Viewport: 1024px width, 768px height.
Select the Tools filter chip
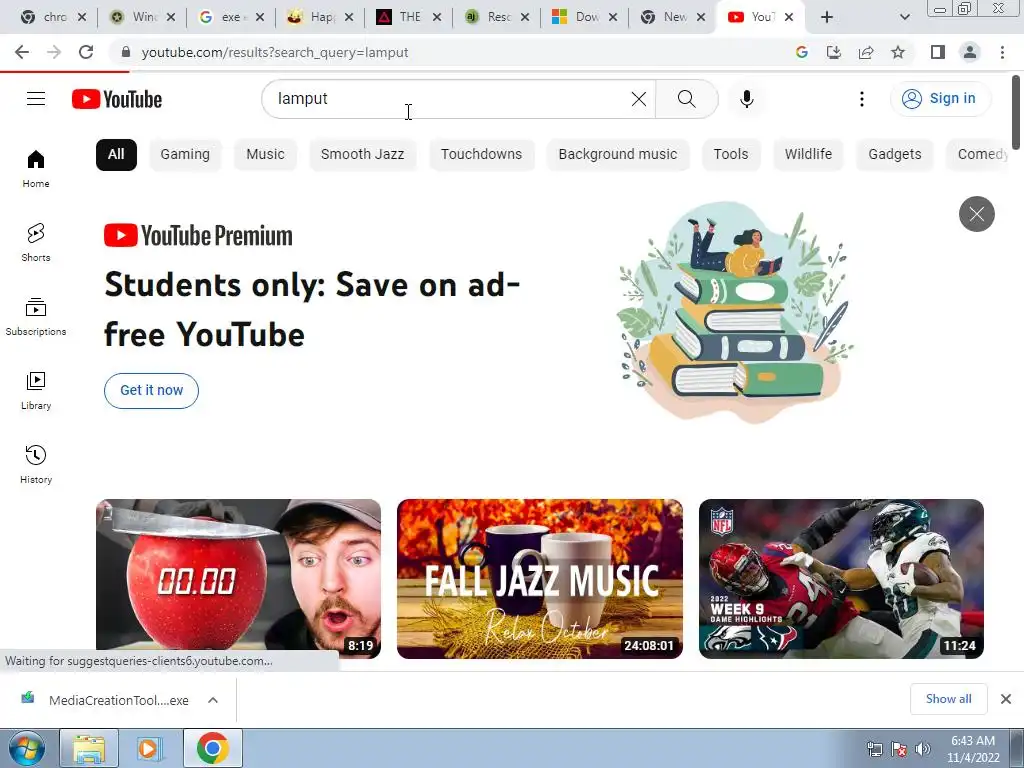tap(731, 155)
